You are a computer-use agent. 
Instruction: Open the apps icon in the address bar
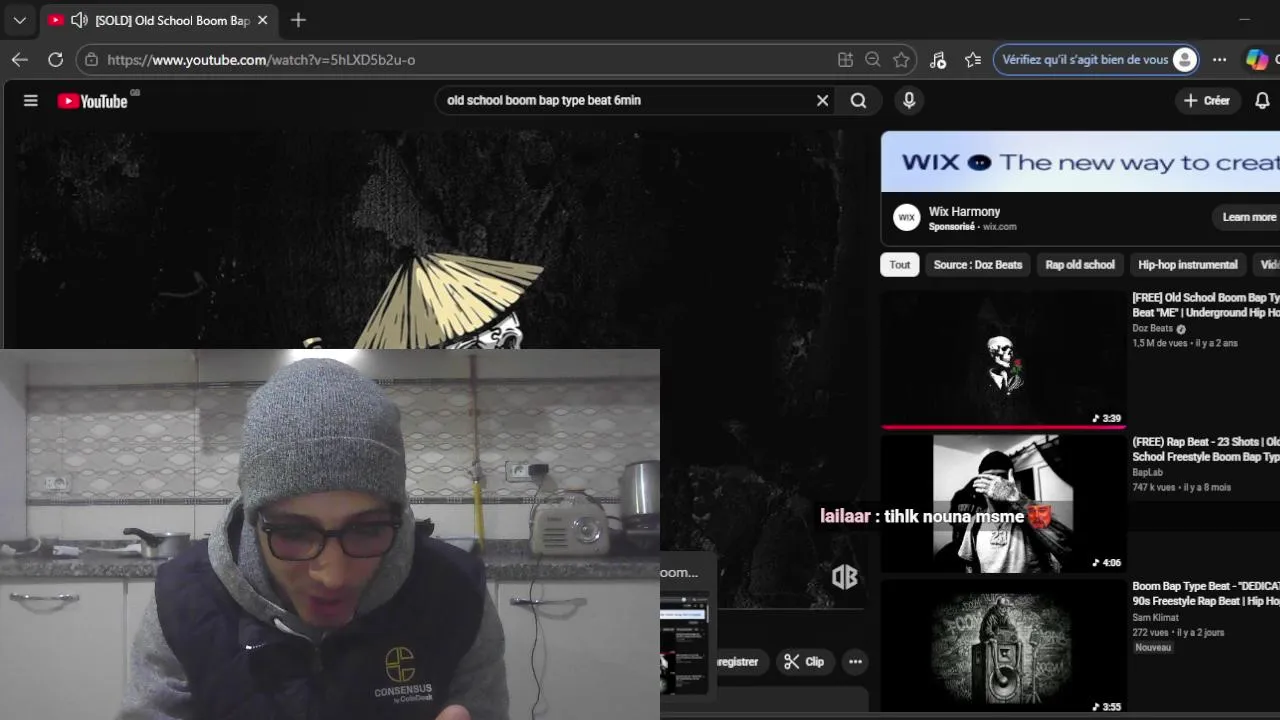pos(845,60)
